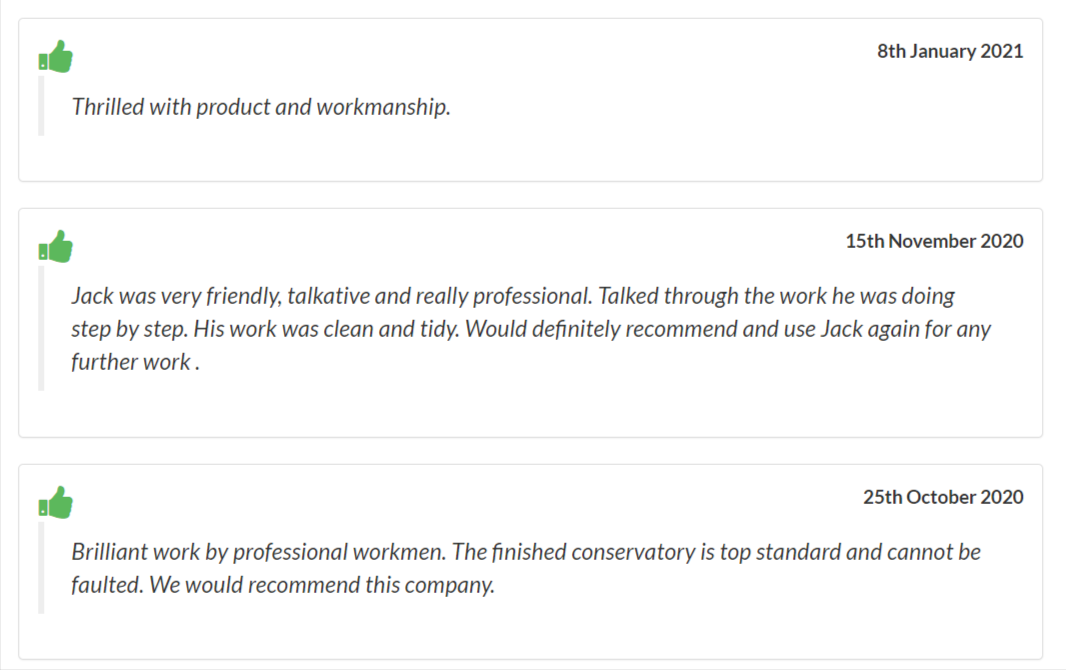Click the thumbs-up icon on January 2021 review
Viewport: 1066px width, 670px height.
56,56
